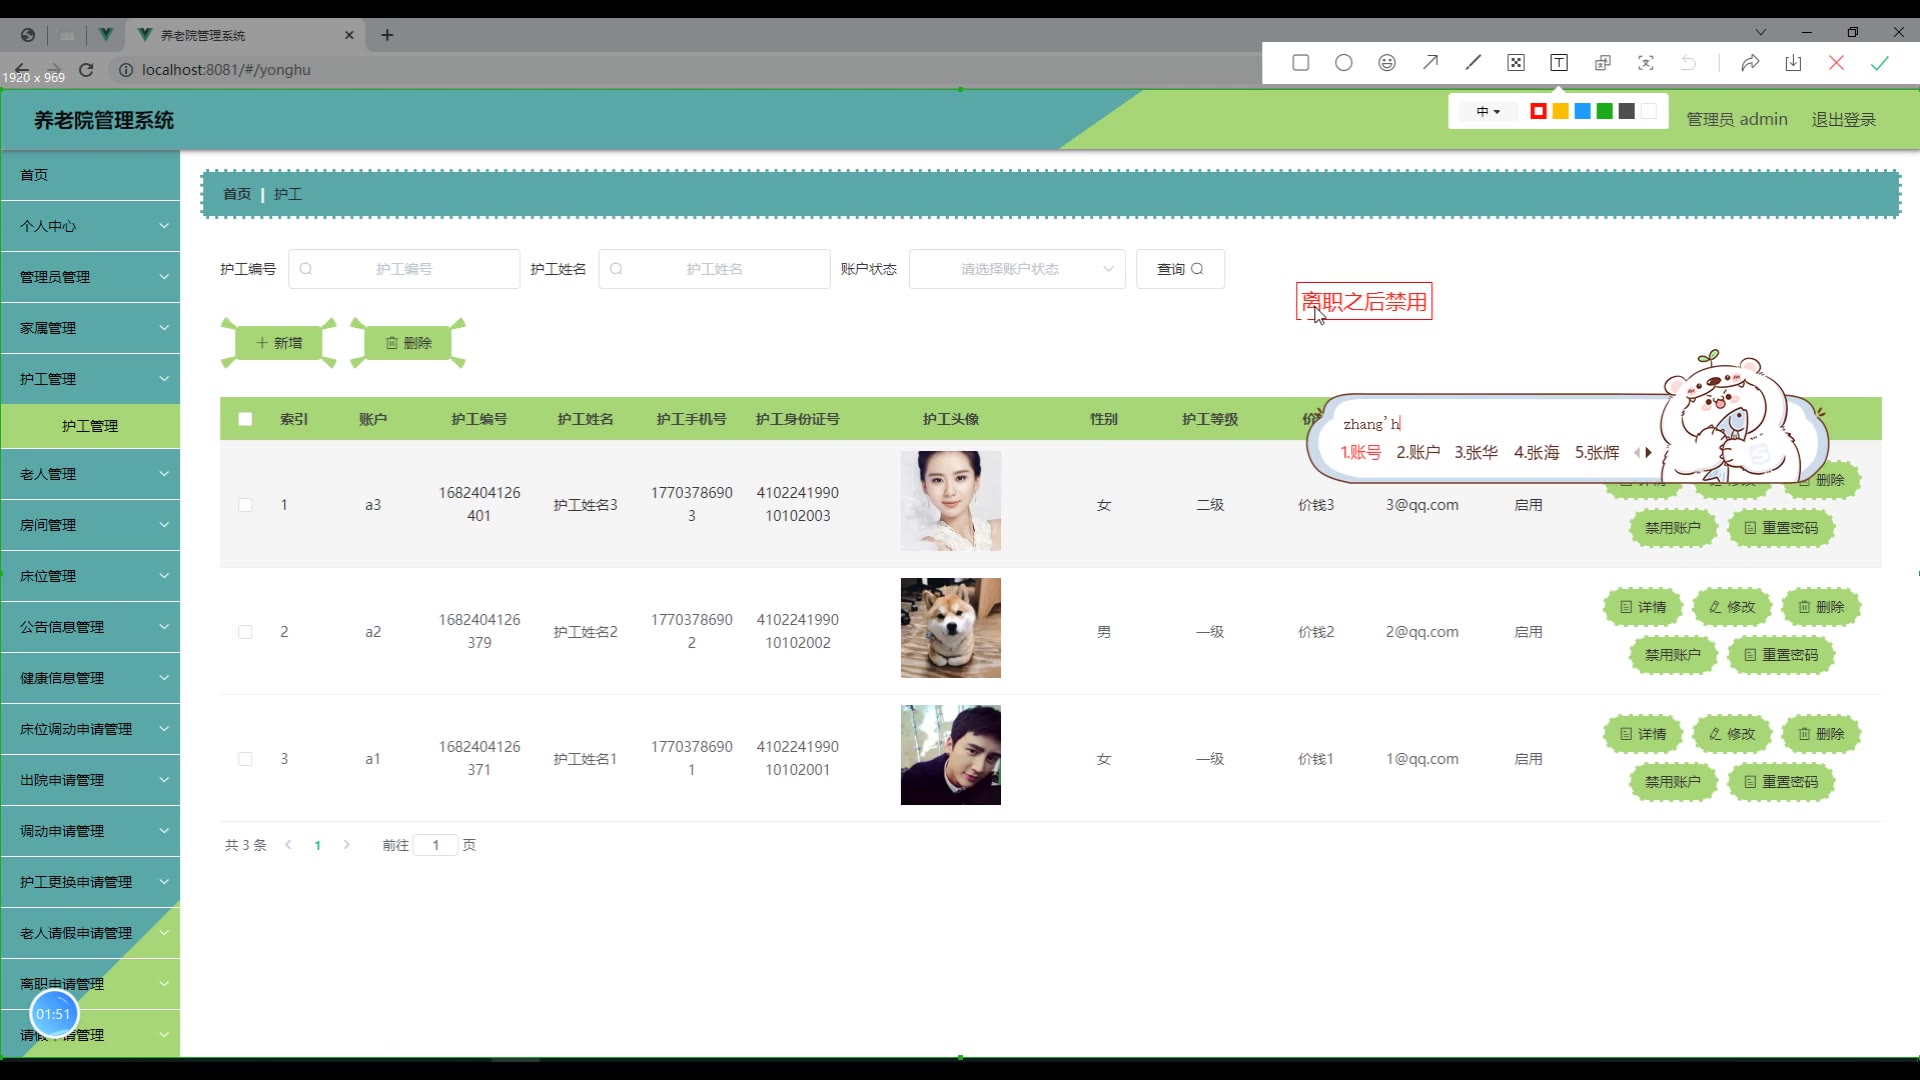Click the 新增 add button
The width and height of the screenshot is (1920, 1080).
[x=279, y=343]
